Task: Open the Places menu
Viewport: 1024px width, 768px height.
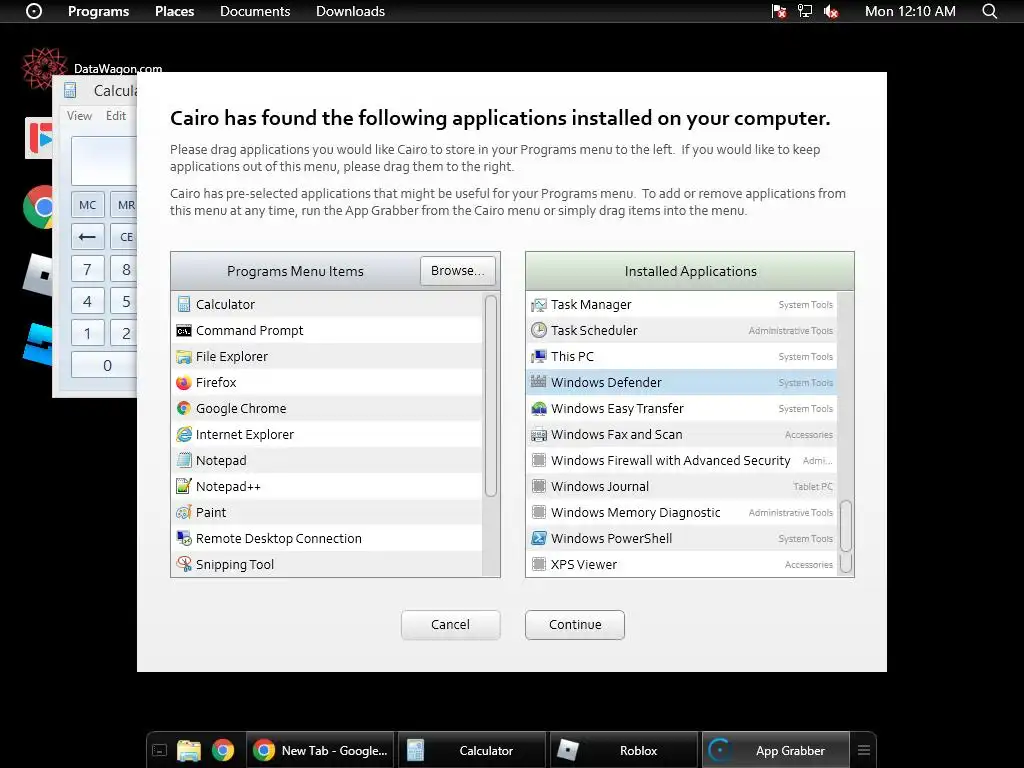Action: 174,11
